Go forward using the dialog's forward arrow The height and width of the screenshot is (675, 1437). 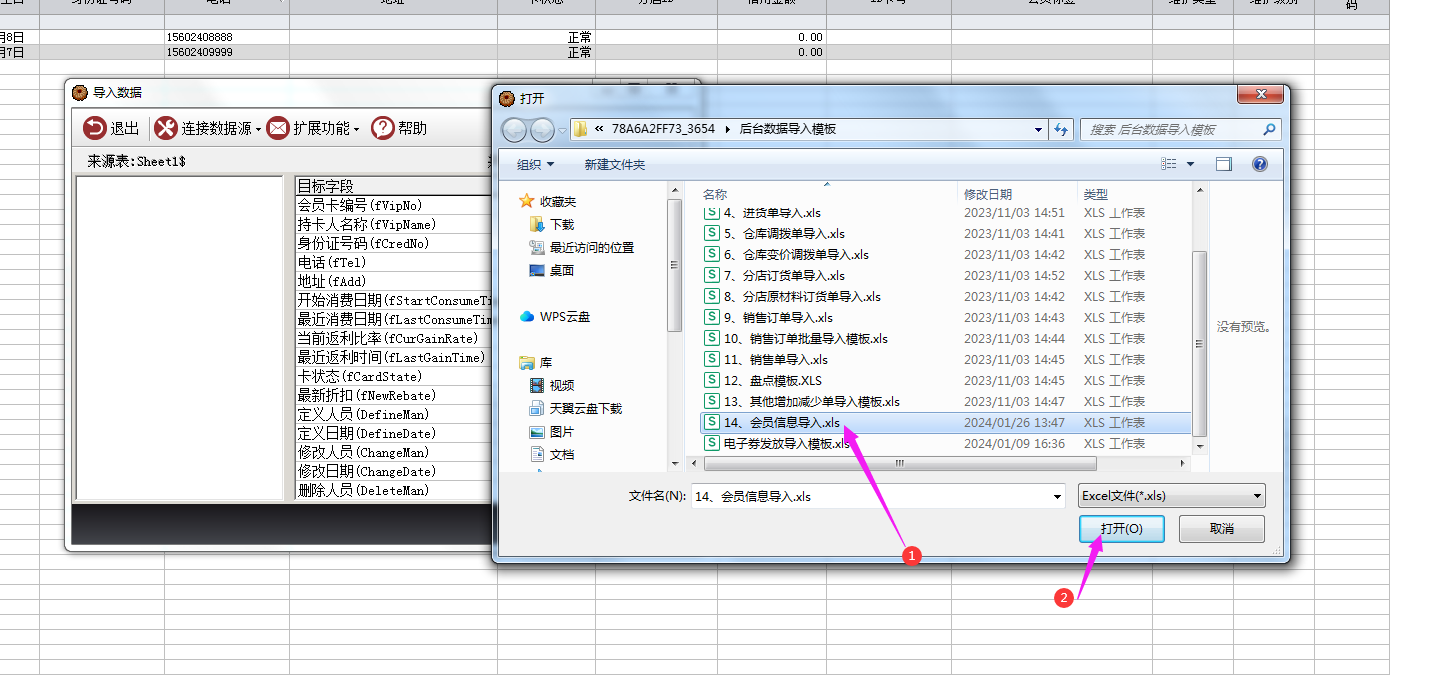(x=542, y=130)
